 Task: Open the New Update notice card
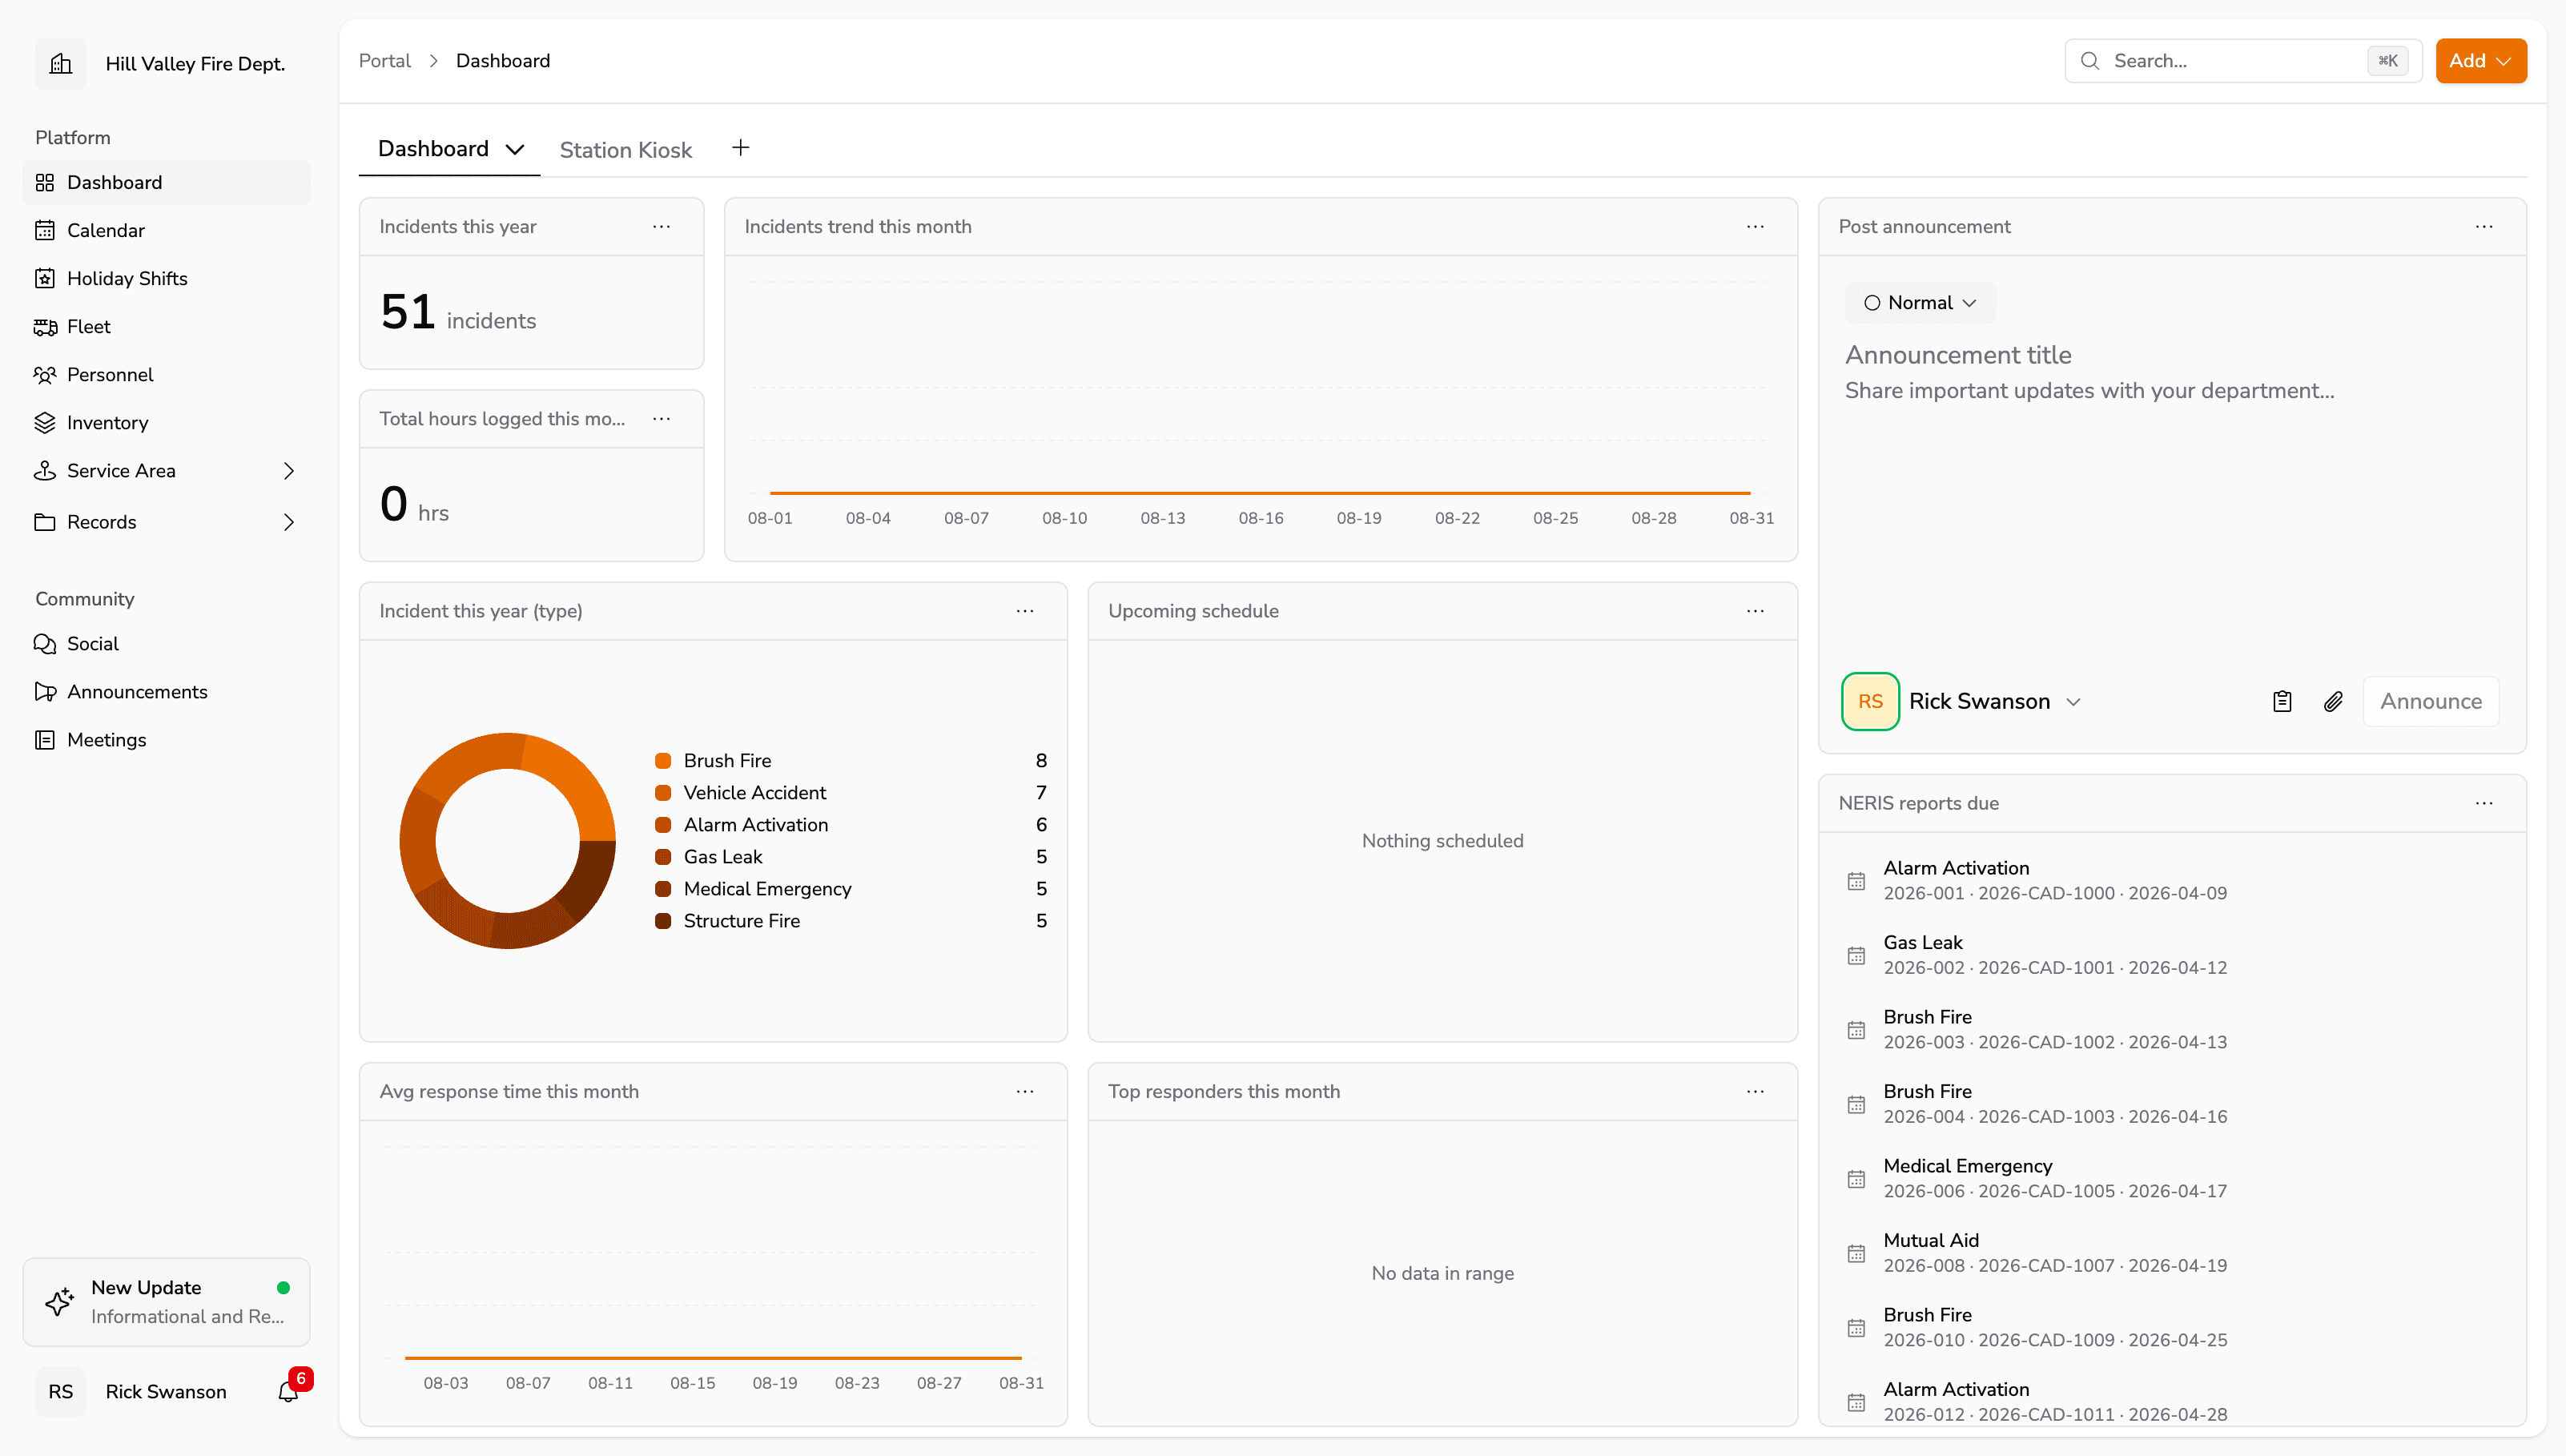pyautogui.click(x=166, y=1302)
